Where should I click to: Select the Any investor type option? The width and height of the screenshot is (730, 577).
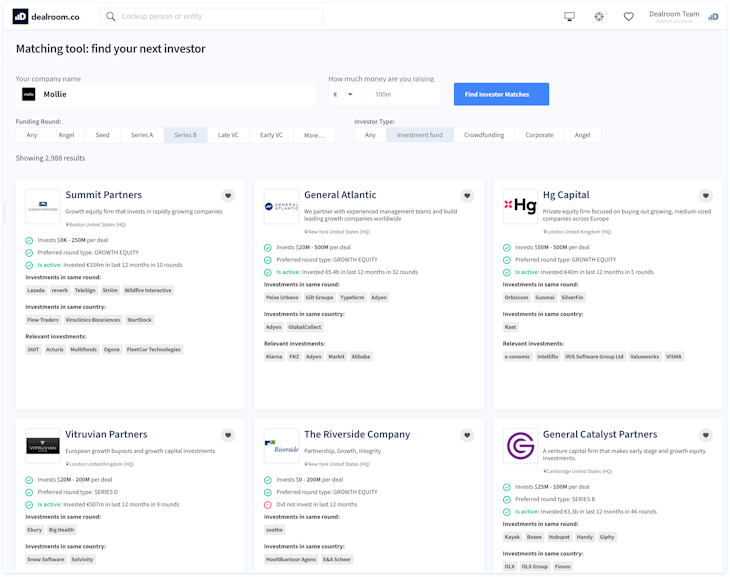click(x=370, y=135)
